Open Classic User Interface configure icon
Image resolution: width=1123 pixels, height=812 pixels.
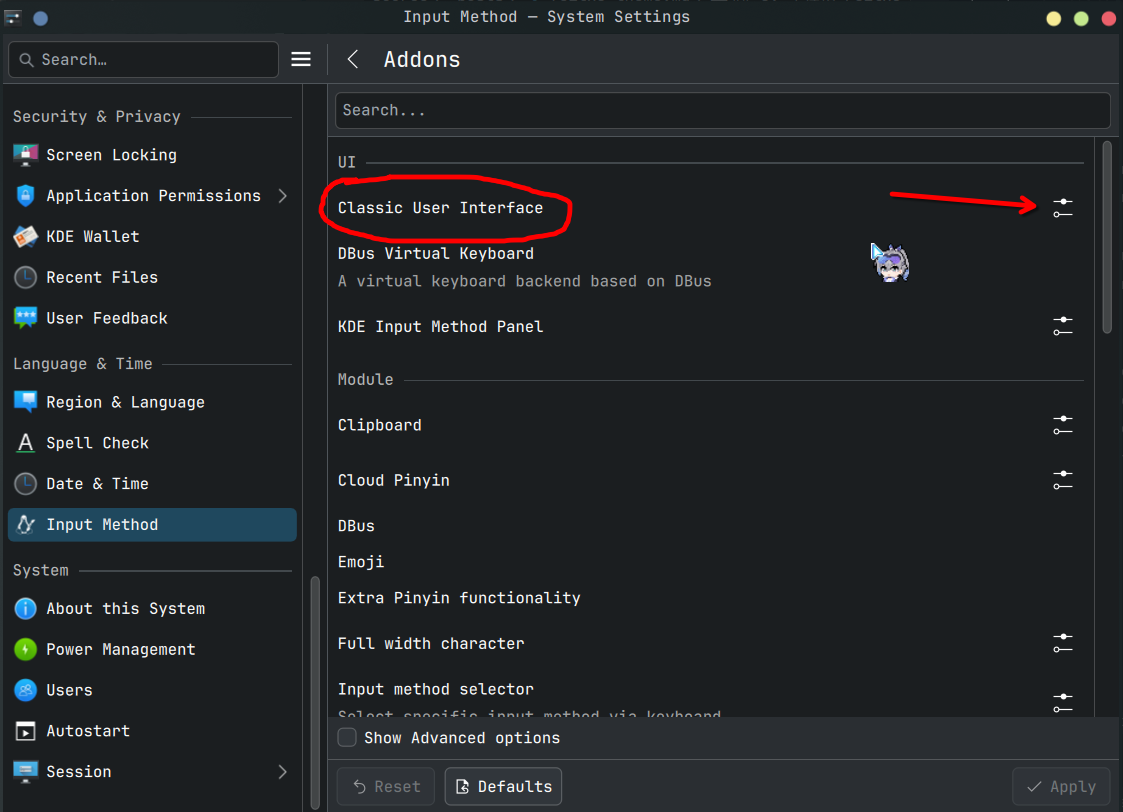1062,208
